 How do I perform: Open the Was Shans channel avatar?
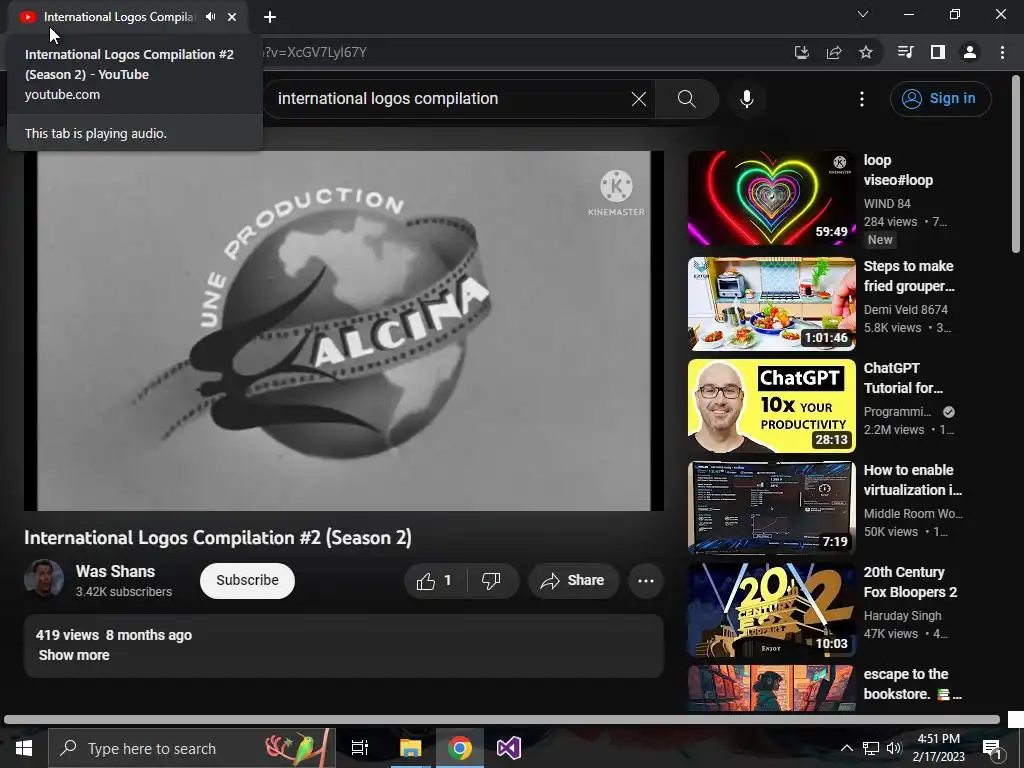tap(44, 579)
